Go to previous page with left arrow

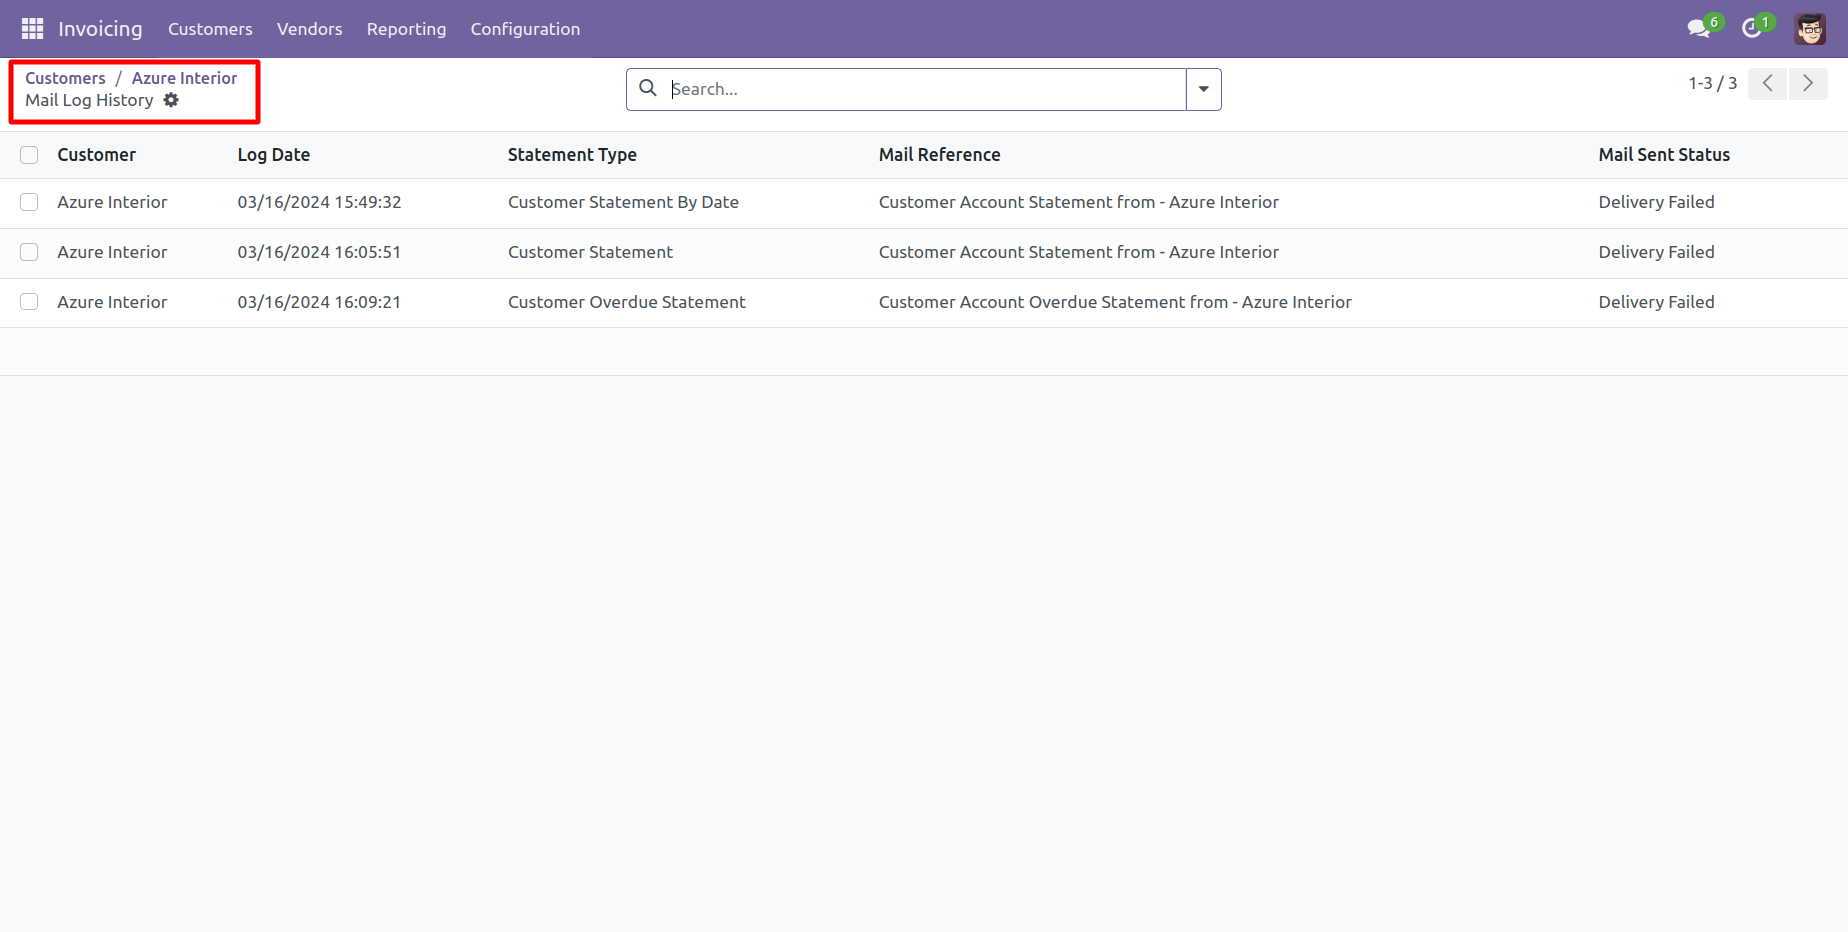(x=1767, y=84)
